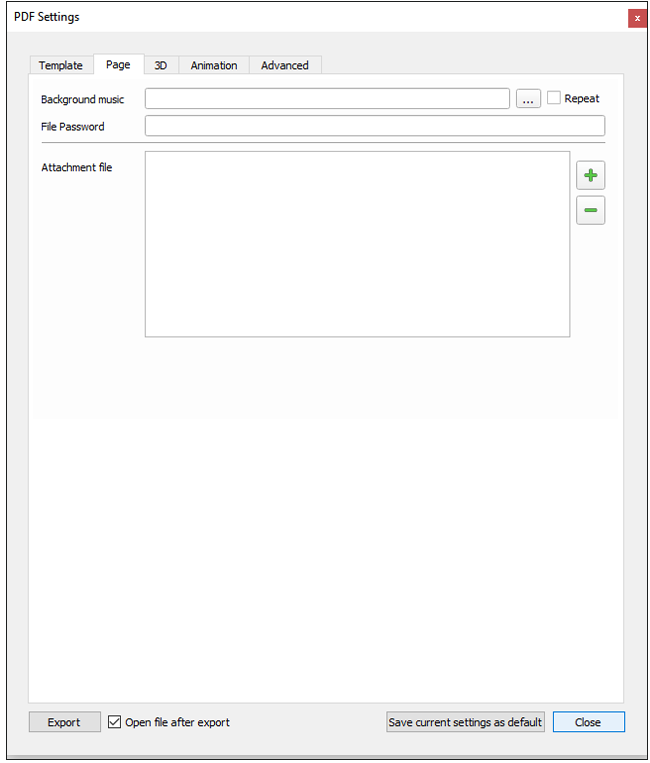Click the Close button at the bottom
650x763 pixels.
[x=588, y=722]
